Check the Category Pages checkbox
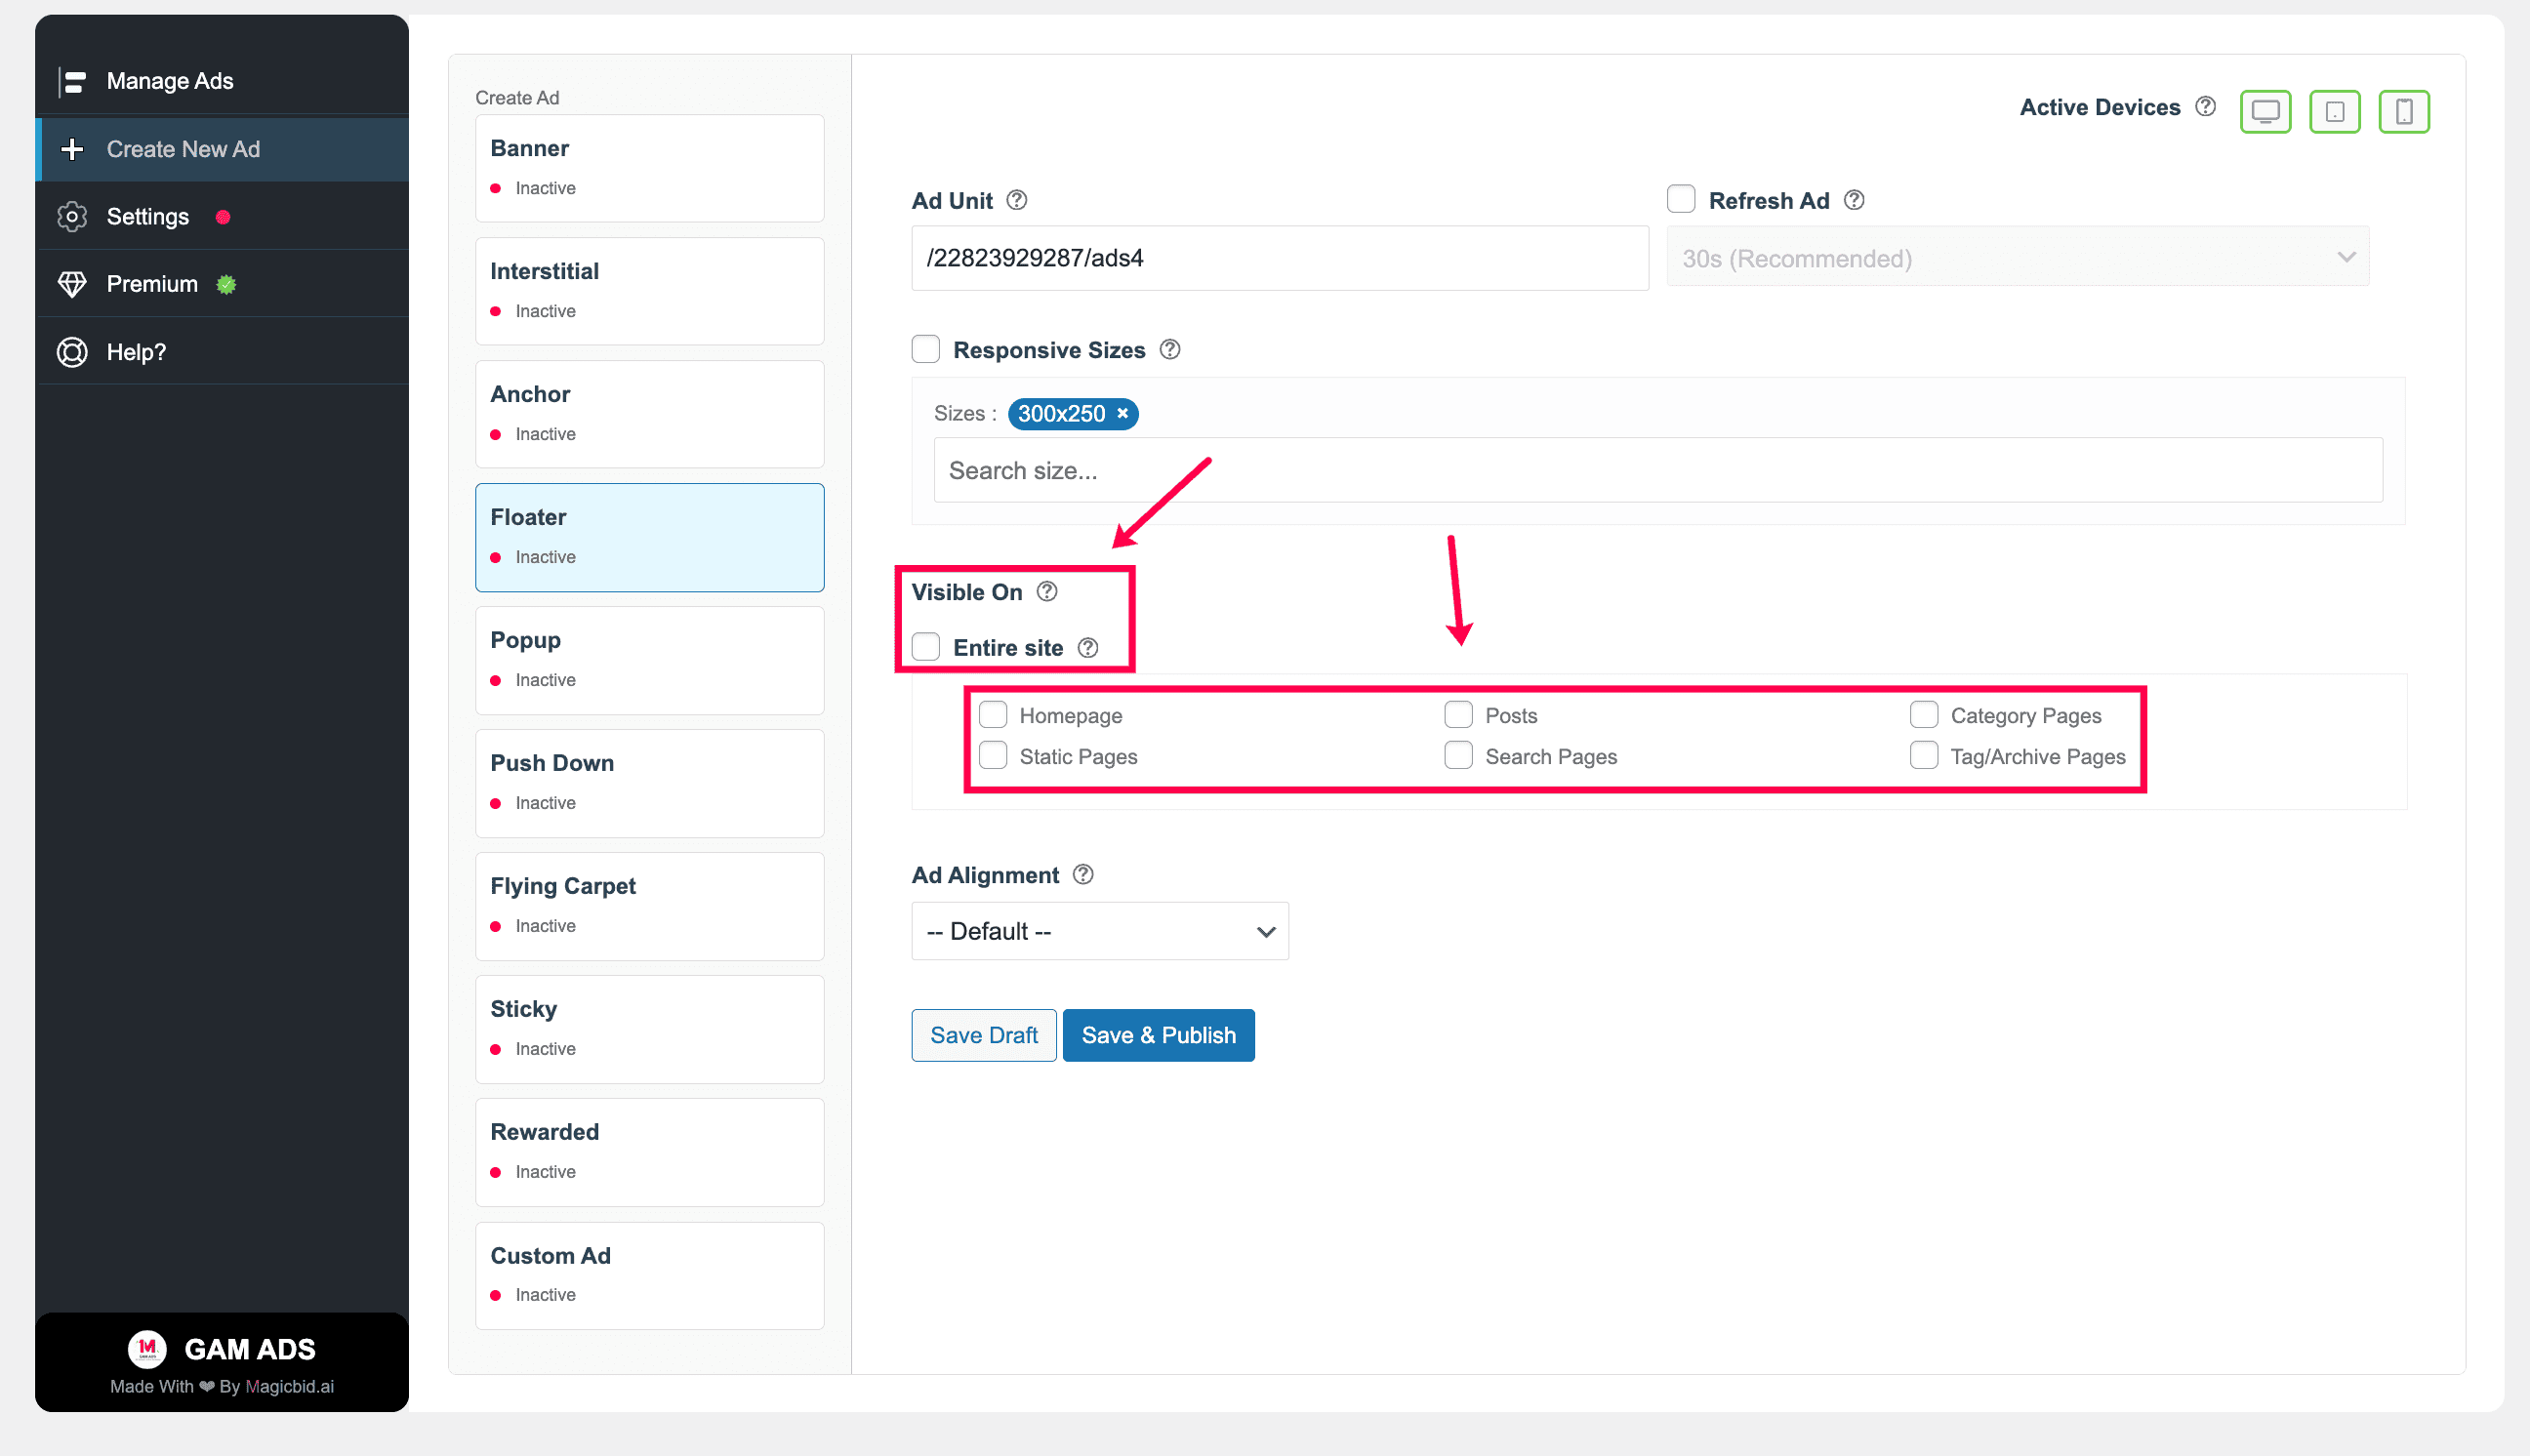The width and height of the screenshot is (2530, 1456). [x=1923, y=714]
